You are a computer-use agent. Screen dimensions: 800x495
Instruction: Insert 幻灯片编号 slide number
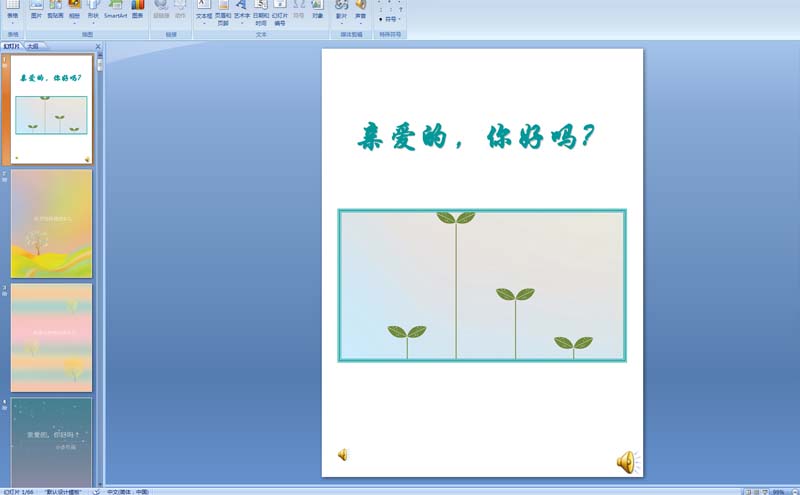point(280,12)
